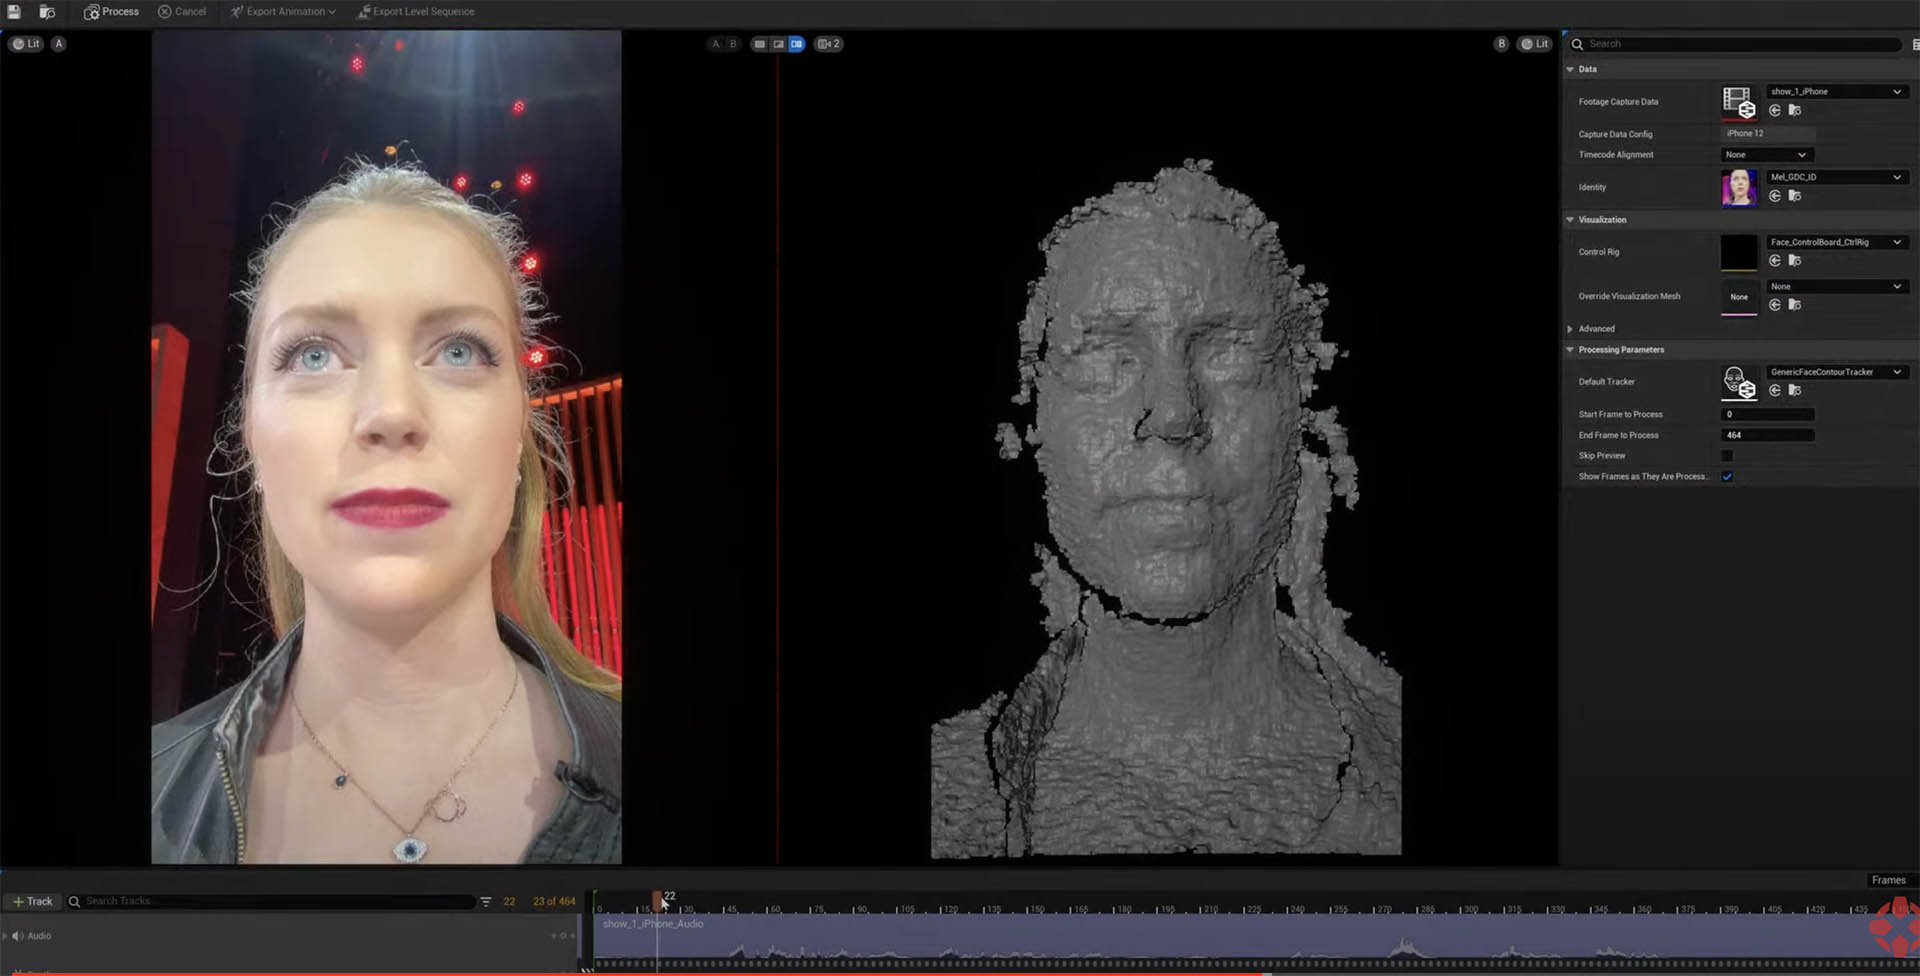
Task: Open the GenericFaceContourTracker dropdown
Action: point(1834,372)
